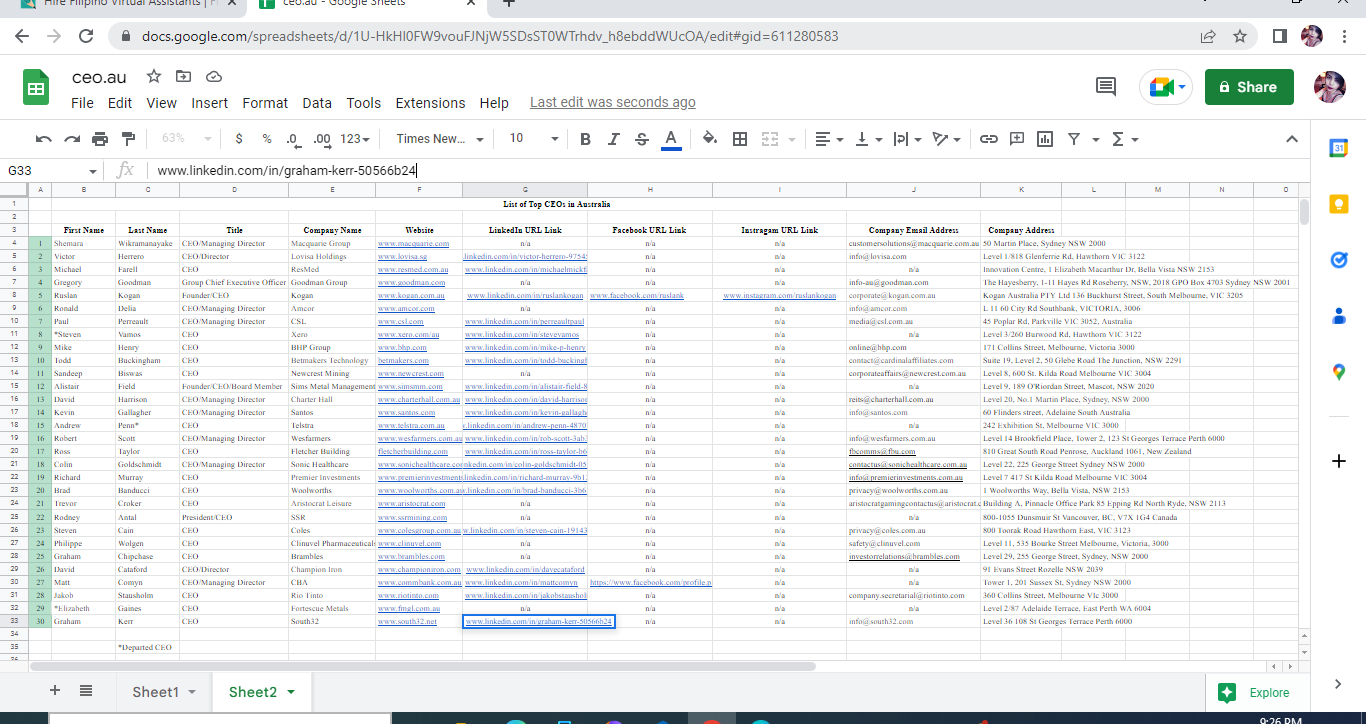
Task: Click the www.south32.net website link cell
Action: (419, 621)
